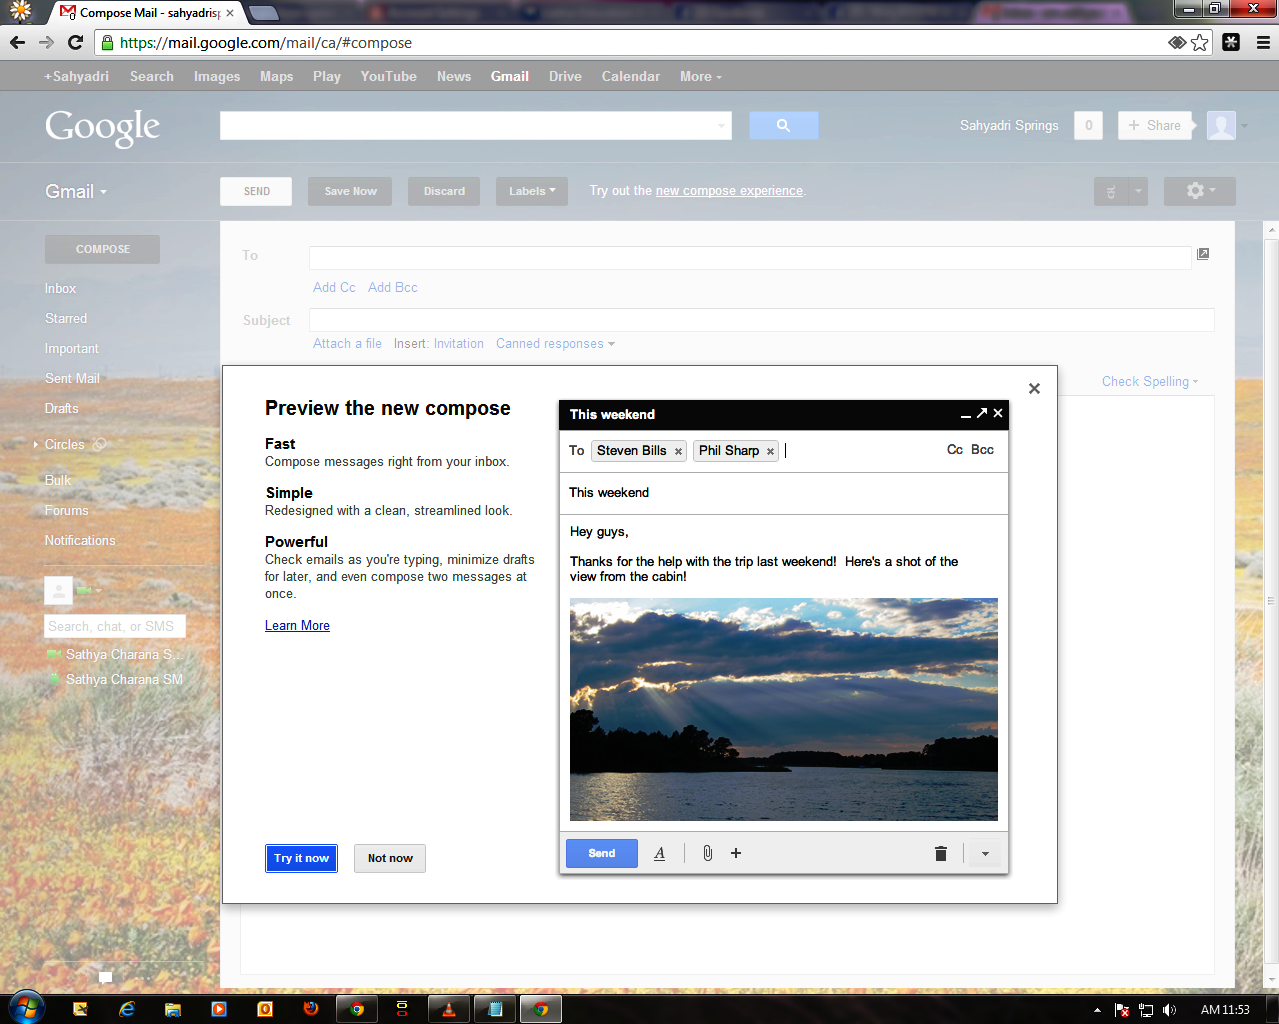This screenshot has width=1279, height=1024.
Task: Open the Gmail dropdown menu
Action: (x=76, y=191)
